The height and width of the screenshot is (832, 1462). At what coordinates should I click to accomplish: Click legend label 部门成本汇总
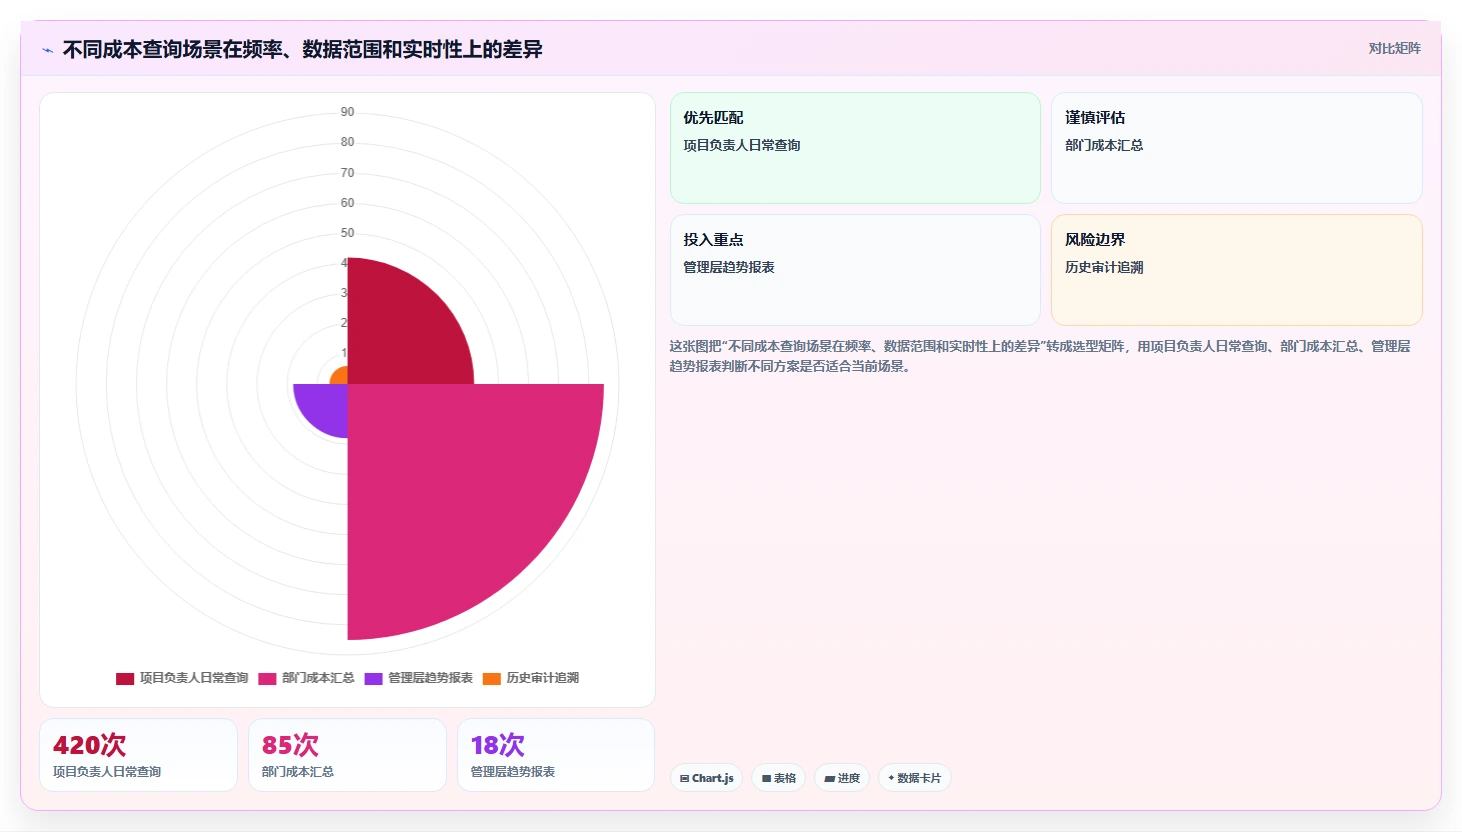(318, 678)
